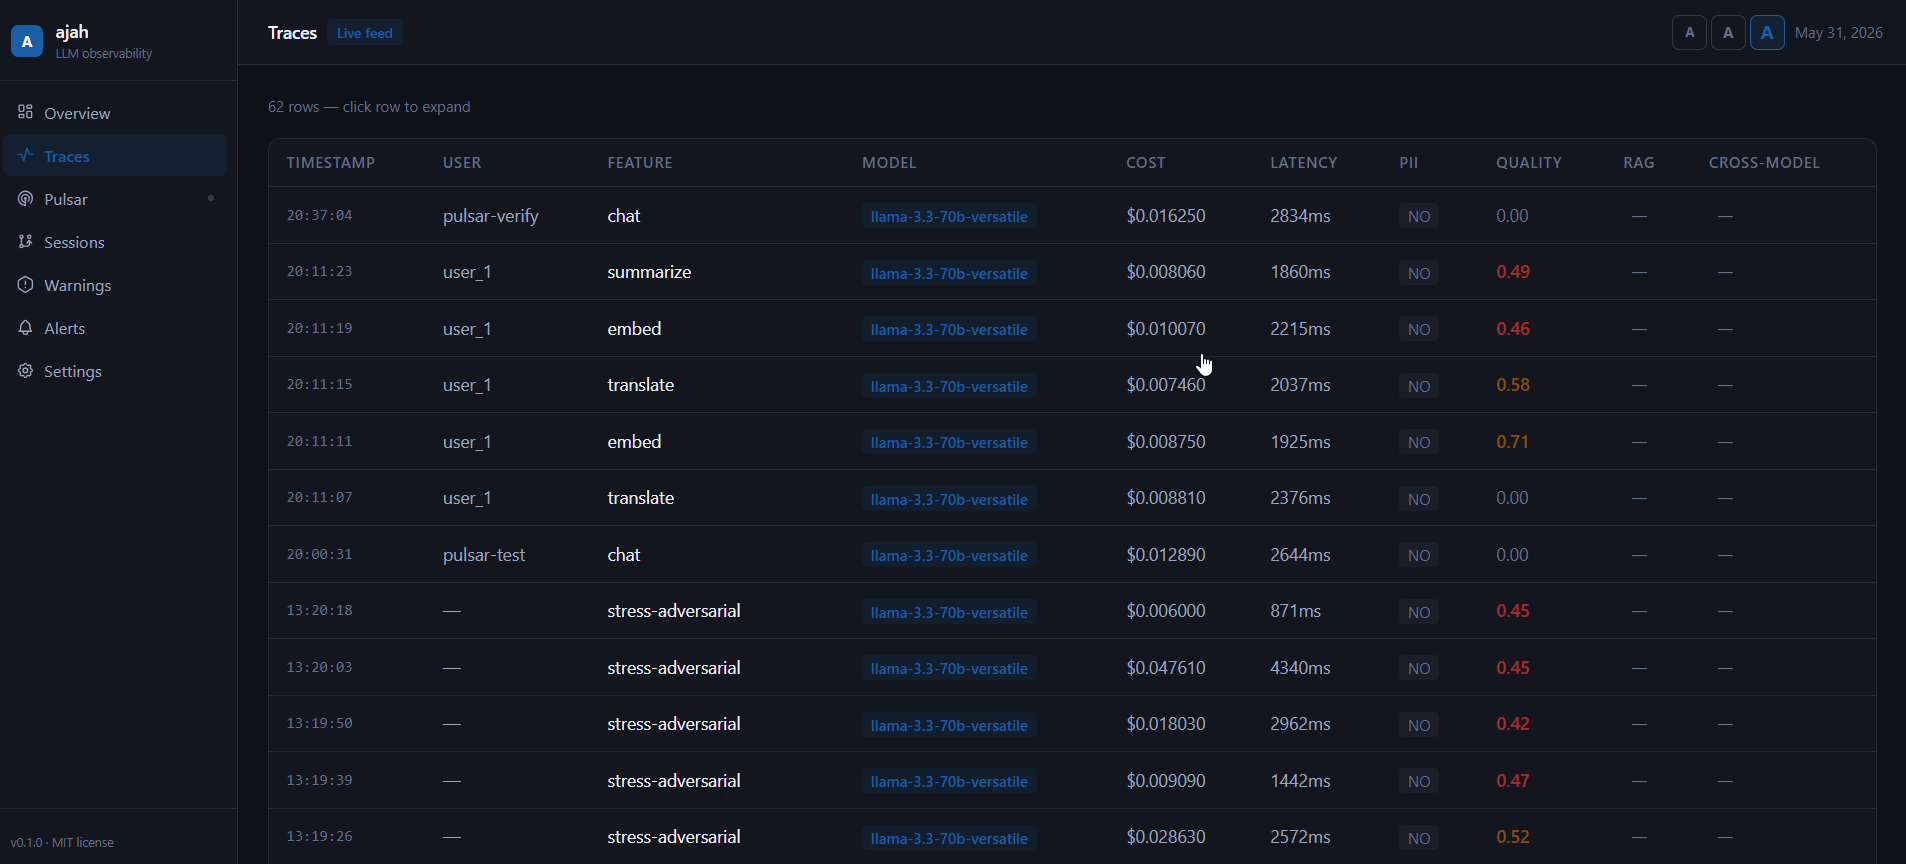Click the USER column header
Screen dimensions: 1906x864
pyautogui.click(x=462, y=163)
